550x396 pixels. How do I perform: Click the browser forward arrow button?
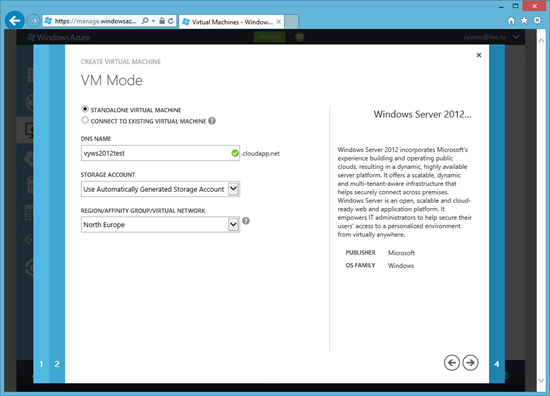33,21
